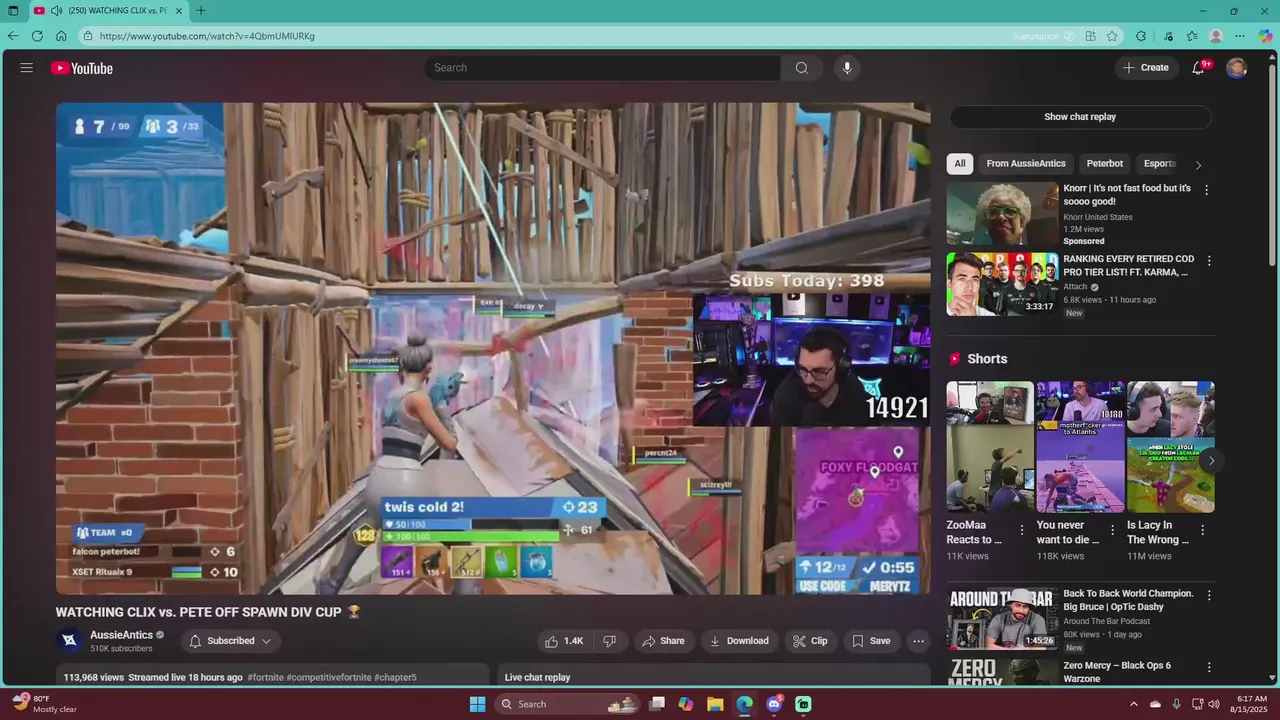Viewport: 1280px width, 720px height.
Task: Like the video with 1.4K likes
Action: tap(563, 641)
